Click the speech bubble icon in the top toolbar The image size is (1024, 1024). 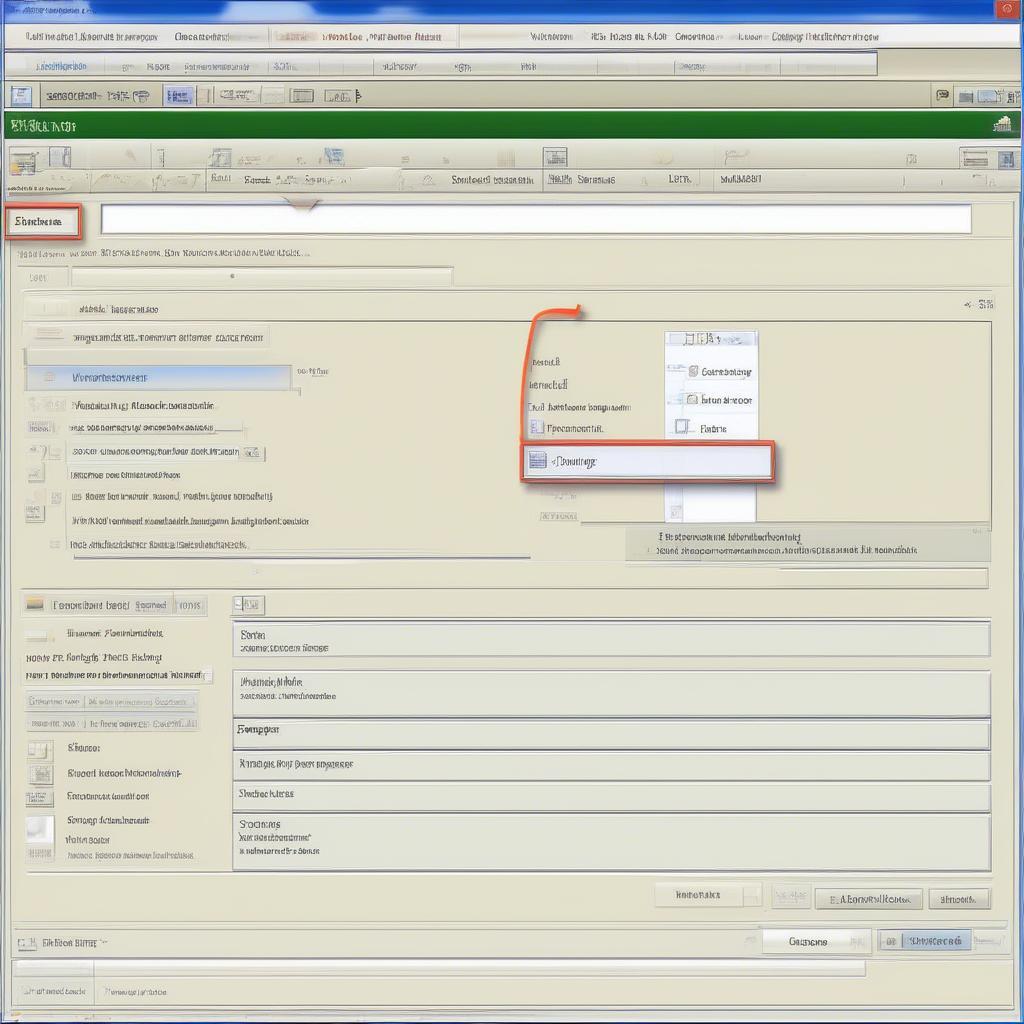(x=942, y=96)
